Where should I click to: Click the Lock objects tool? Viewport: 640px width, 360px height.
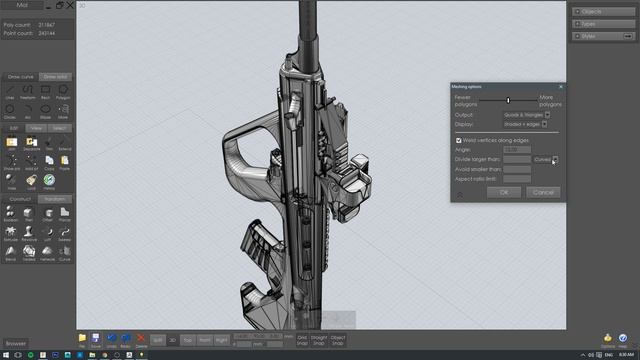point(31,182)
